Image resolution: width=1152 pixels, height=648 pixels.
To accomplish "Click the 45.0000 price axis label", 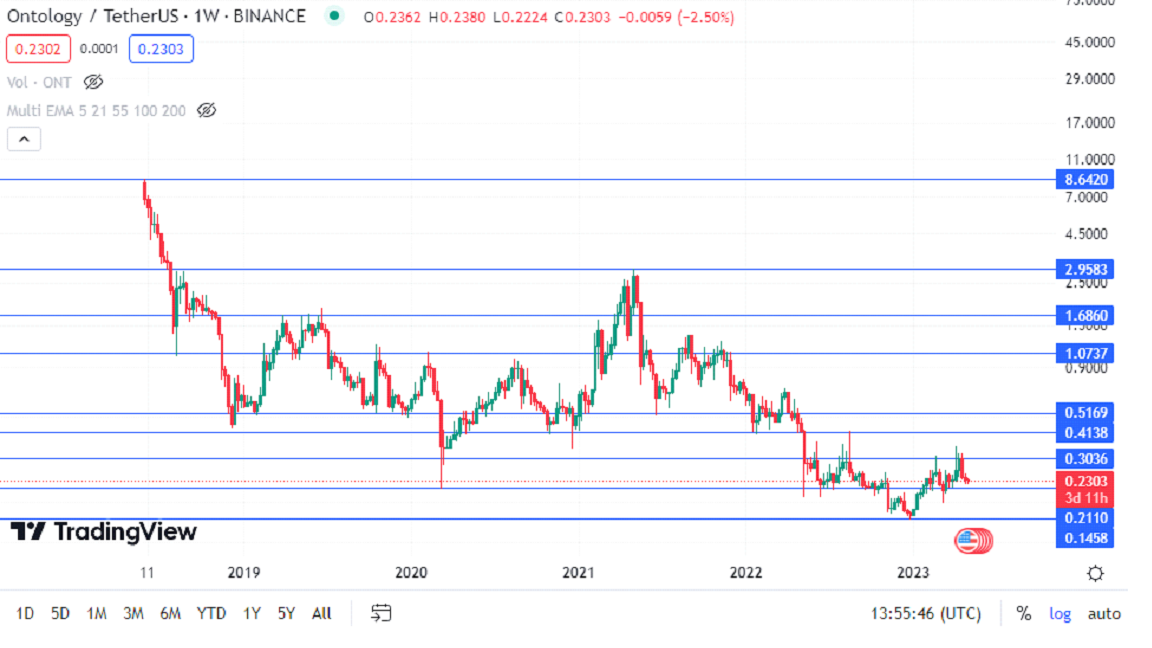I will point(1090,43).
